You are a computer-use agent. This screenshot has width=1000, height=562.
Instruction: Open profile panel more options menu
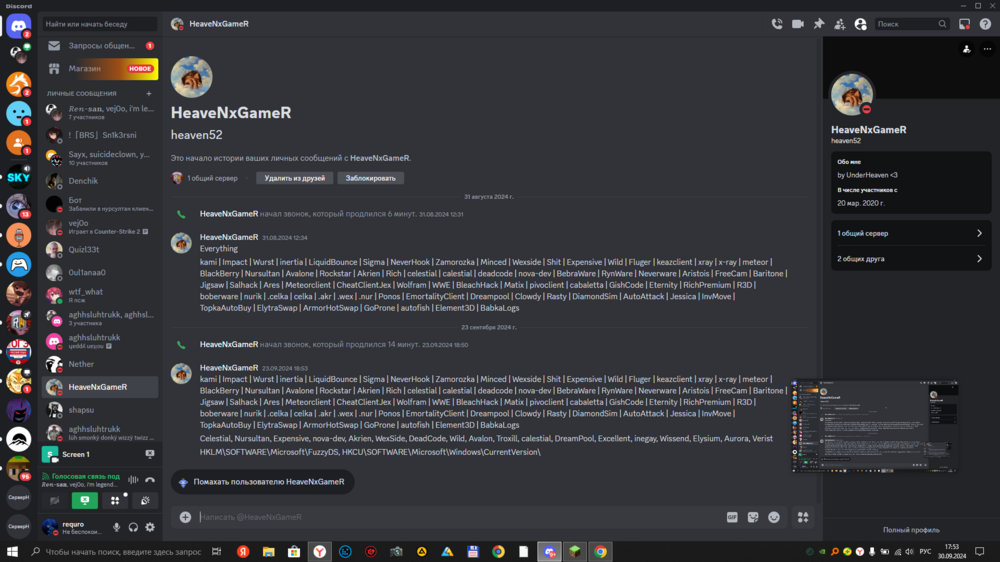point(987,49)
